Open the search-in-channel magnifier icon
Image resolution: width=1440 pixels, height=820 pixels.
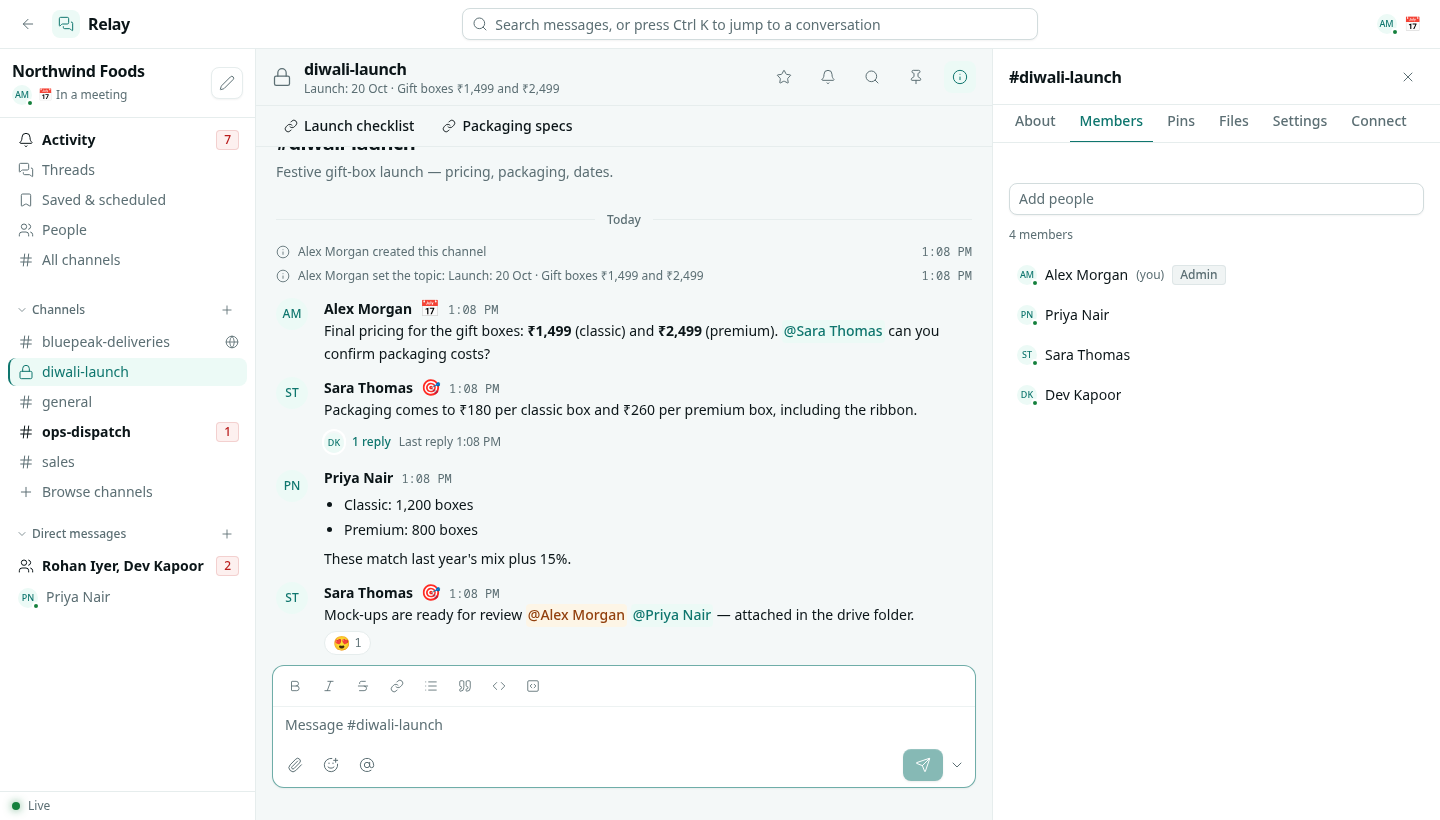(x=872, y=77)
